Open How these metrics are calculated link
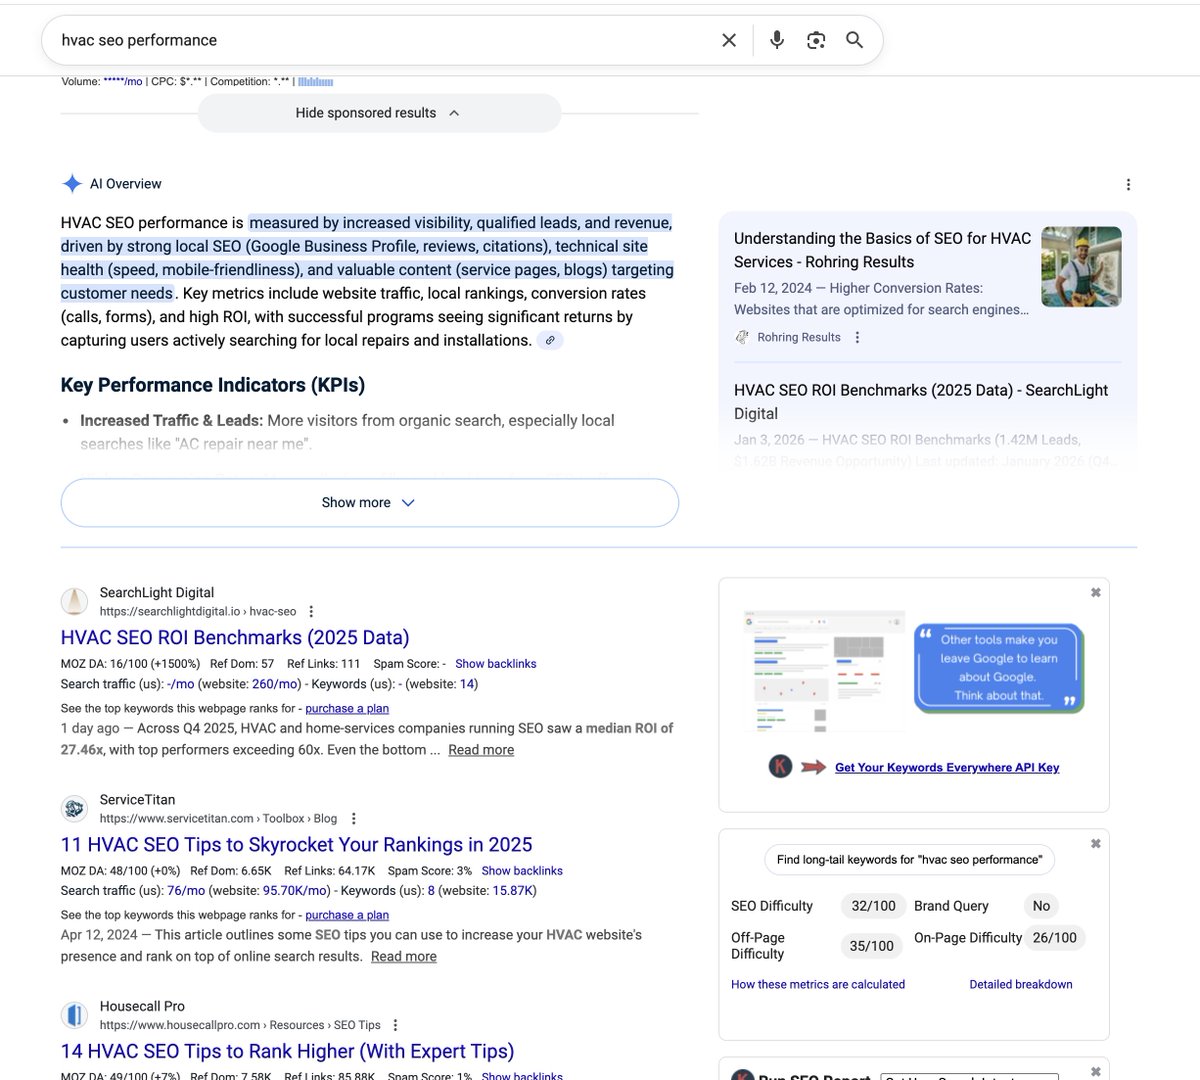The image size is (1200, 1080). [818, 984]
